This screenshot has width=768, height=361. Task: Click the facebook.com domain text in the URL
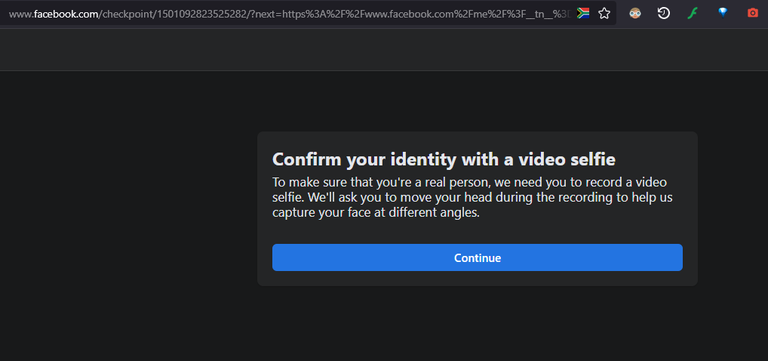66,14
